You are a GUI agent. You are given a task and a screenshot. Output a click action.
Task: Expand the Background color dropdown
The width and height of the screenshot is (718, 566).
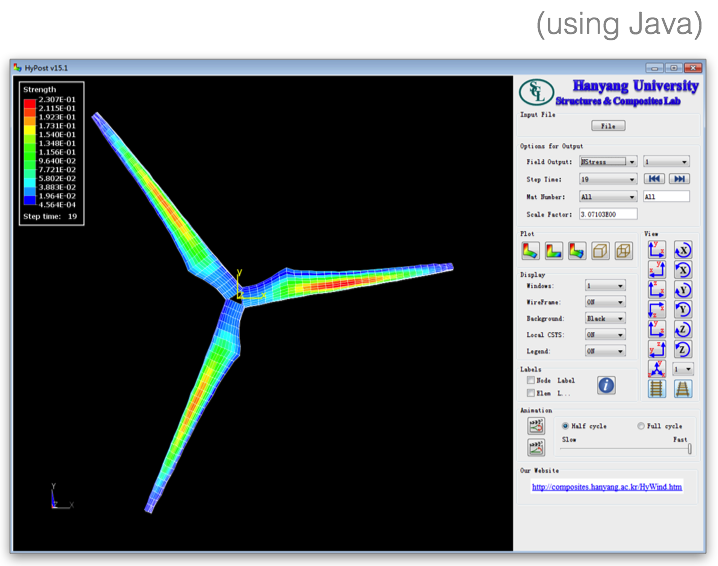(x=605, y=319)
